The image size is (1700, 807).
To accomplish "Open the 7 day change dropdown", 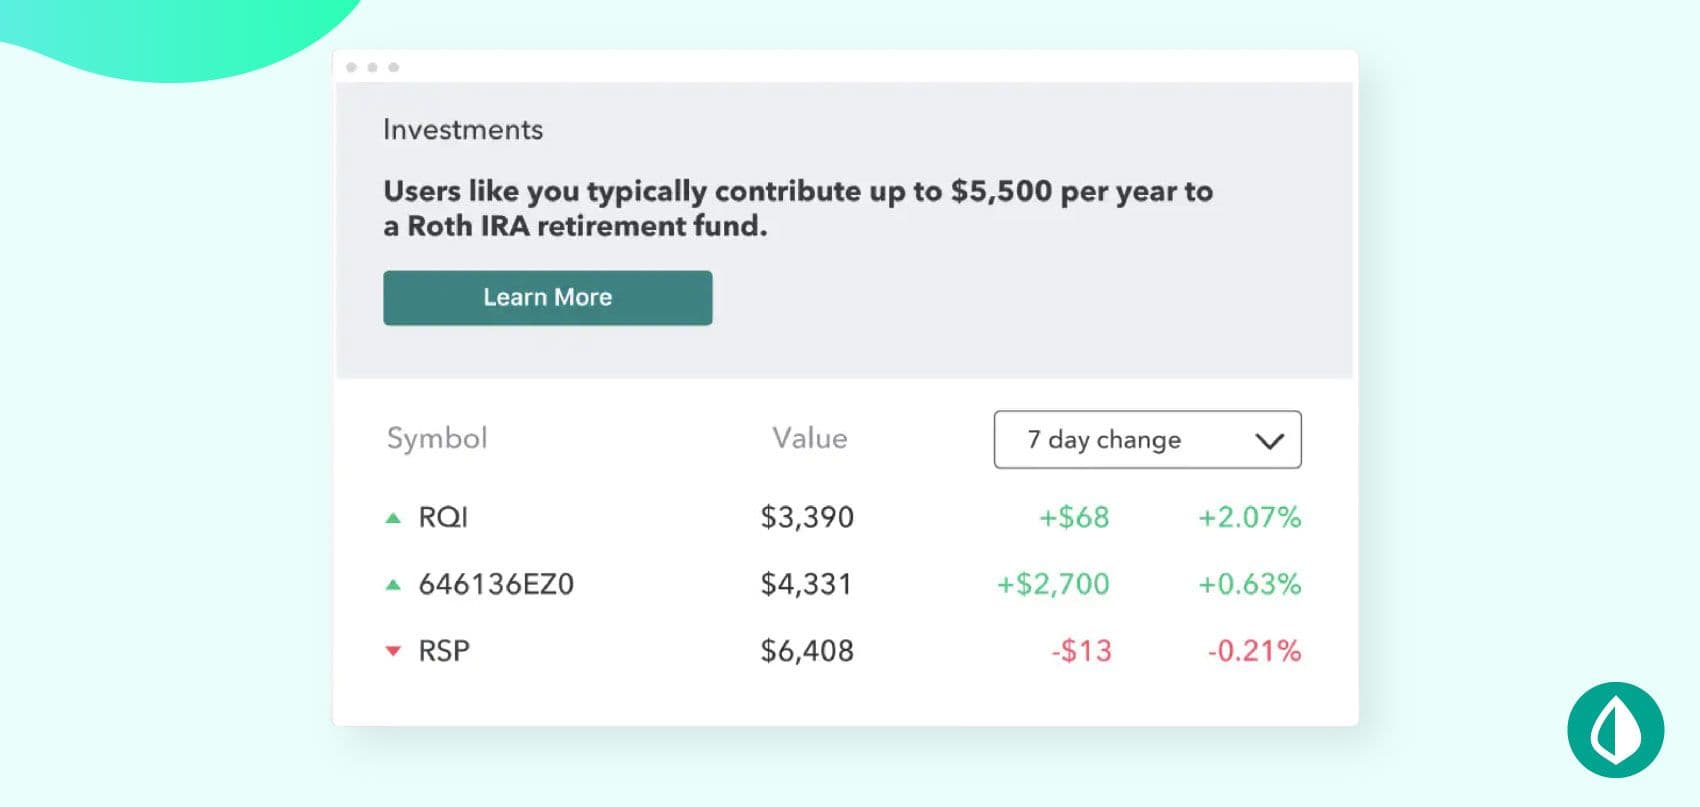I will [x=1147, y=439].
